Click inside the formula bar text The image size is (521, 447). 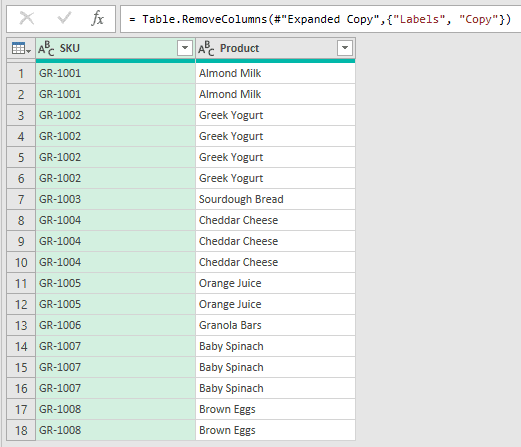pos(320,19)
